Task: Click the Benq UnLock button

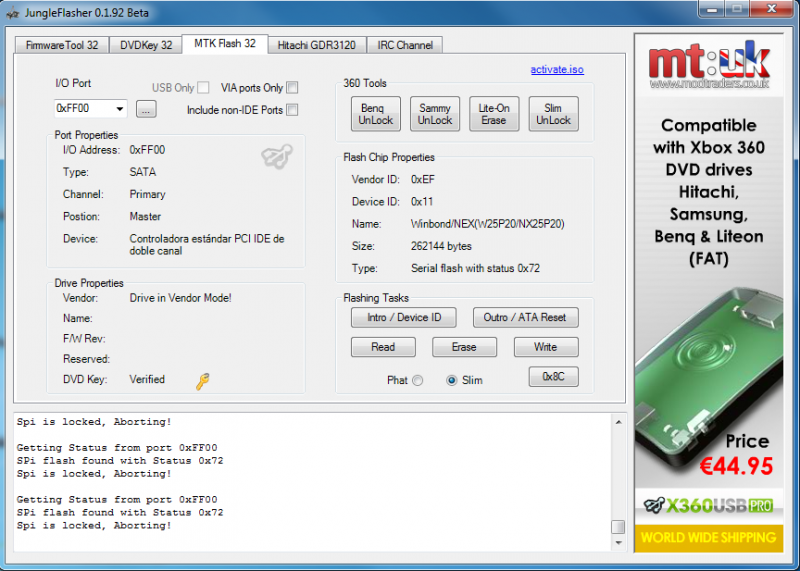Action: tap(376, 114)
